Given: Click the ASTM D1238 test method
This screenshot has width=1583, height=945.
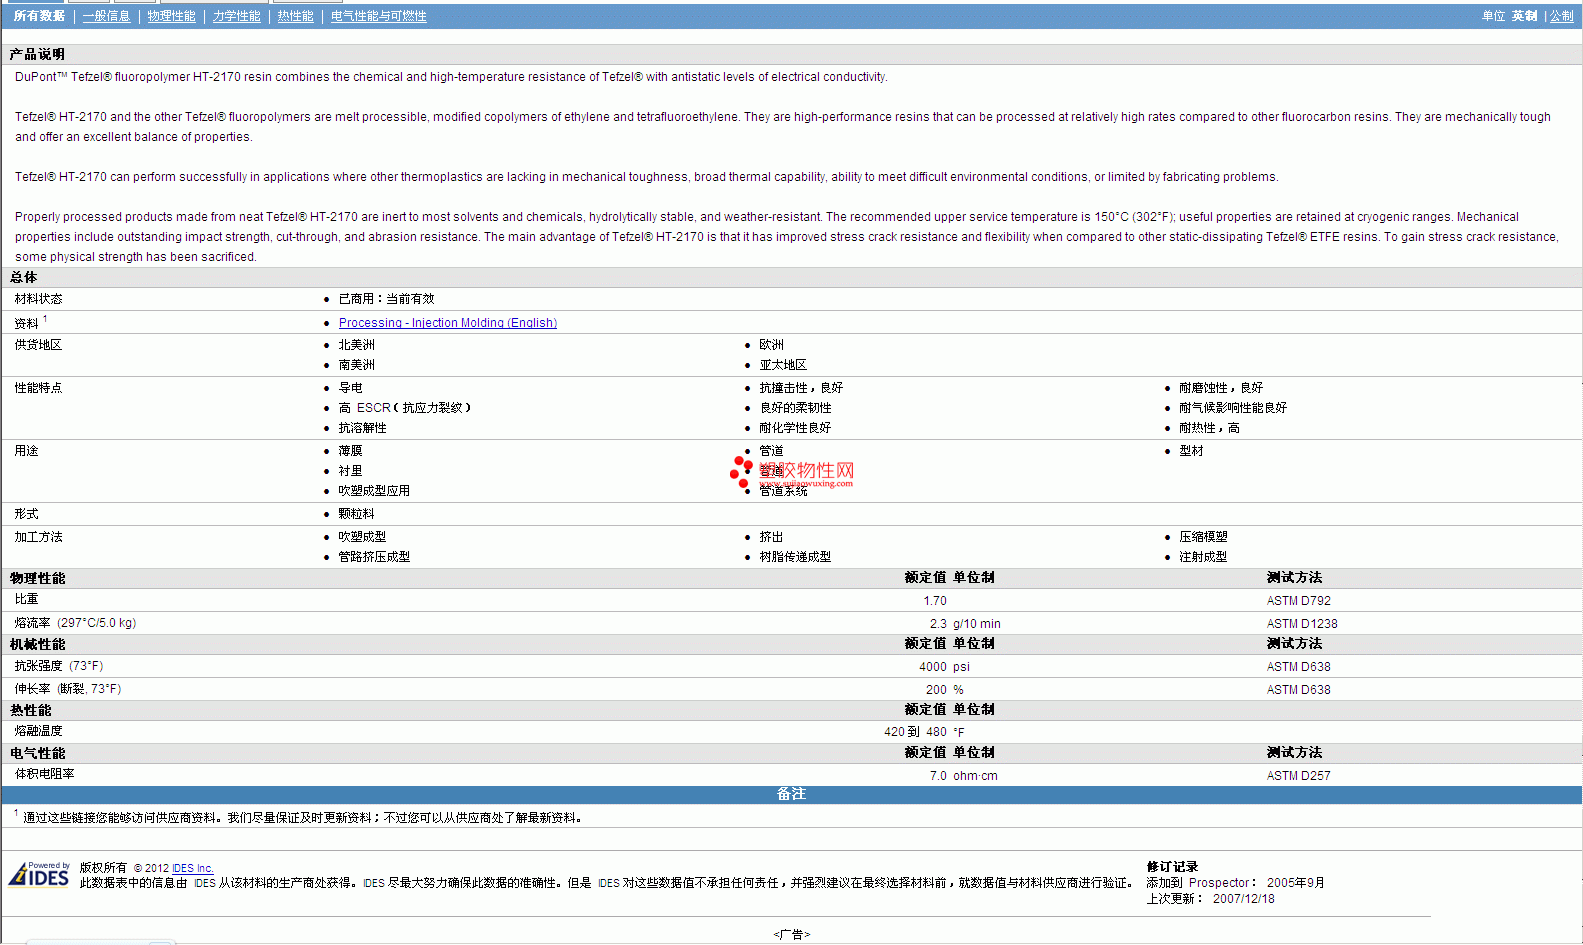Looking at the screenshot, I should 1301,624.
